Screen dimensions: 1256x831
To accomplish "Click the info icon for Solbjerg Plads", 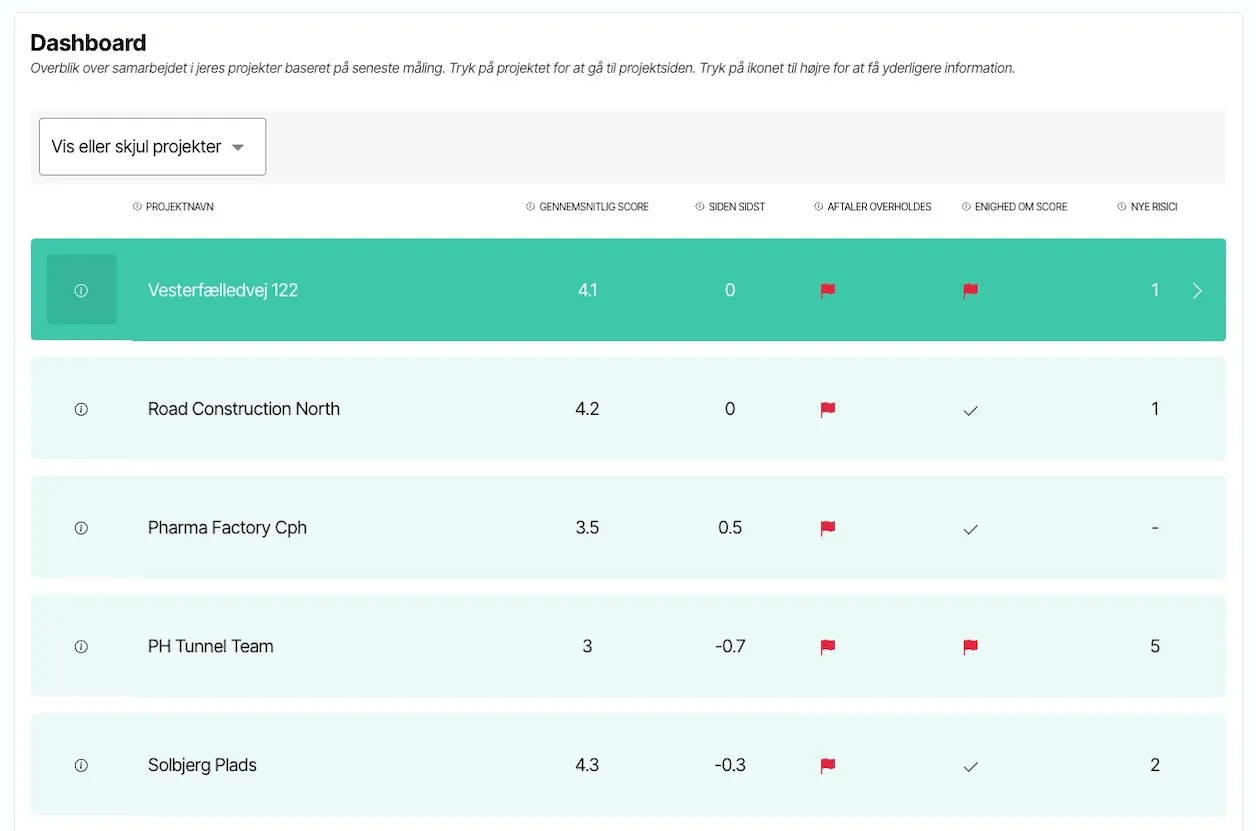I will coord(81,766).
